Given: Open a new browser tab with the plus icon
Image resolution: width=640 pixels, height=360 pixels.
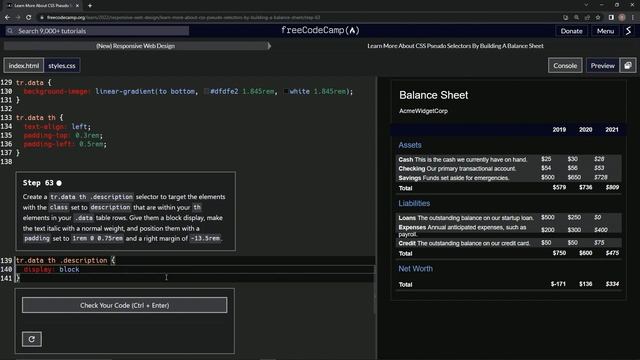Looking at the screenshot, I should coord(90,6).
